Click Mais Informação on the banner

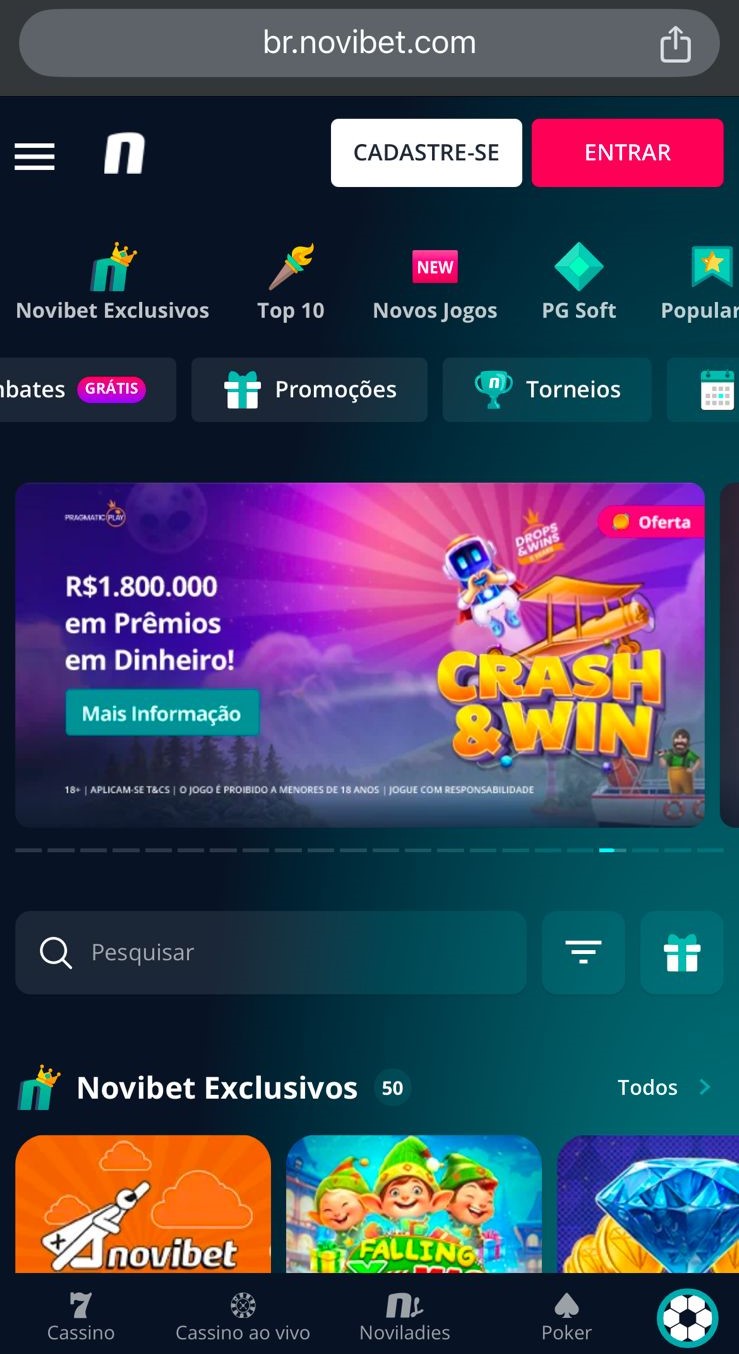click(x=162, y=713)
